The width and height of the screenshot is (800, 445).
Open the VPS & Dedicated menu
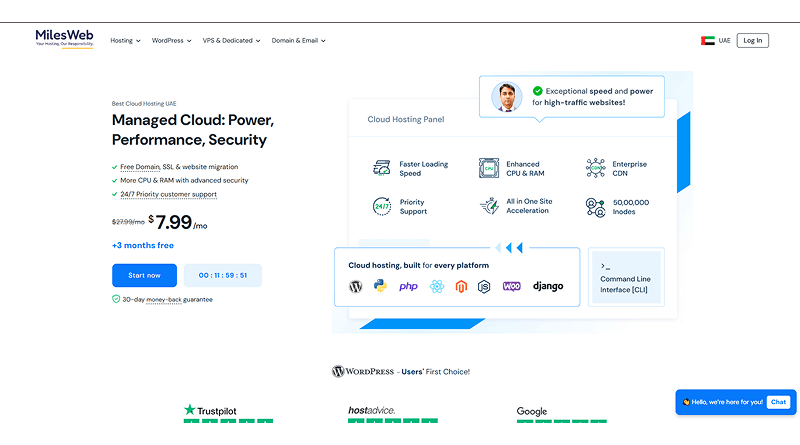click(x=232, y=40)
